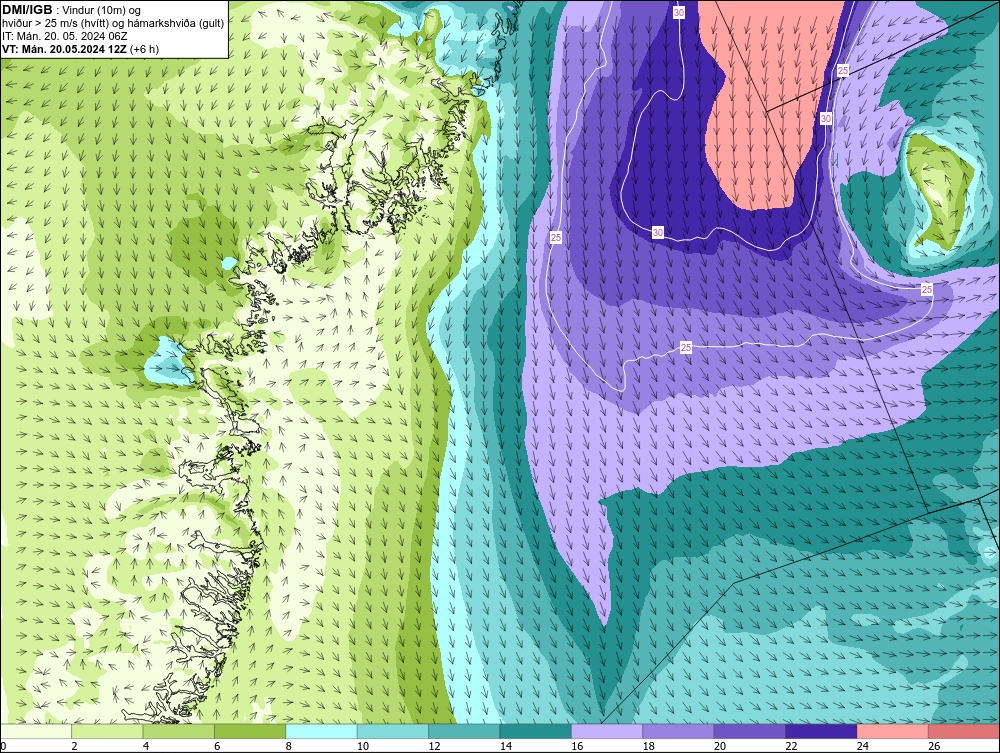This screenshot has height=753, width=1000.
Task: Click the medium purple 20–22 m/s legend swatch
Action: (x=750, y=731)
